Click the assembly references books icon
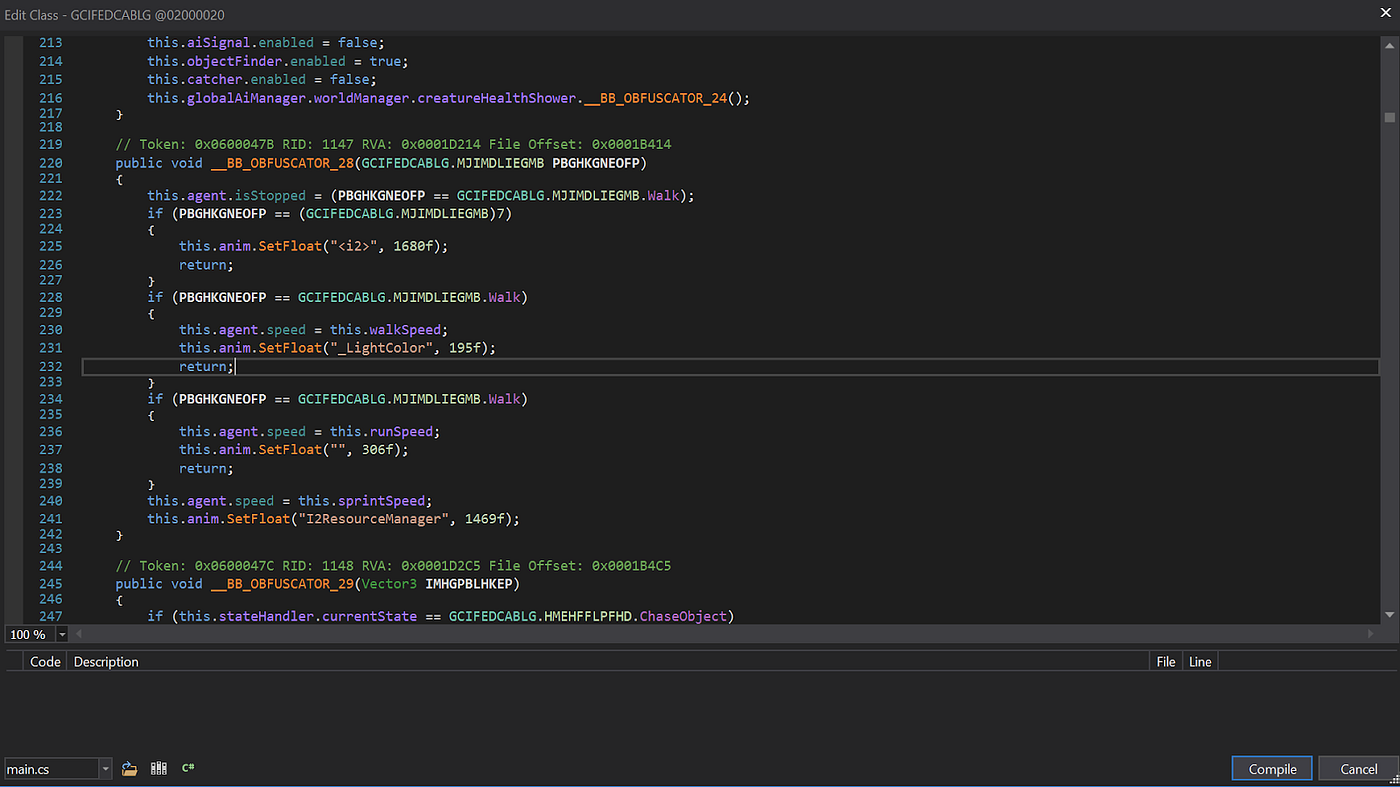1400x787 pixels. pyautogui.click(x=158, y=768)
